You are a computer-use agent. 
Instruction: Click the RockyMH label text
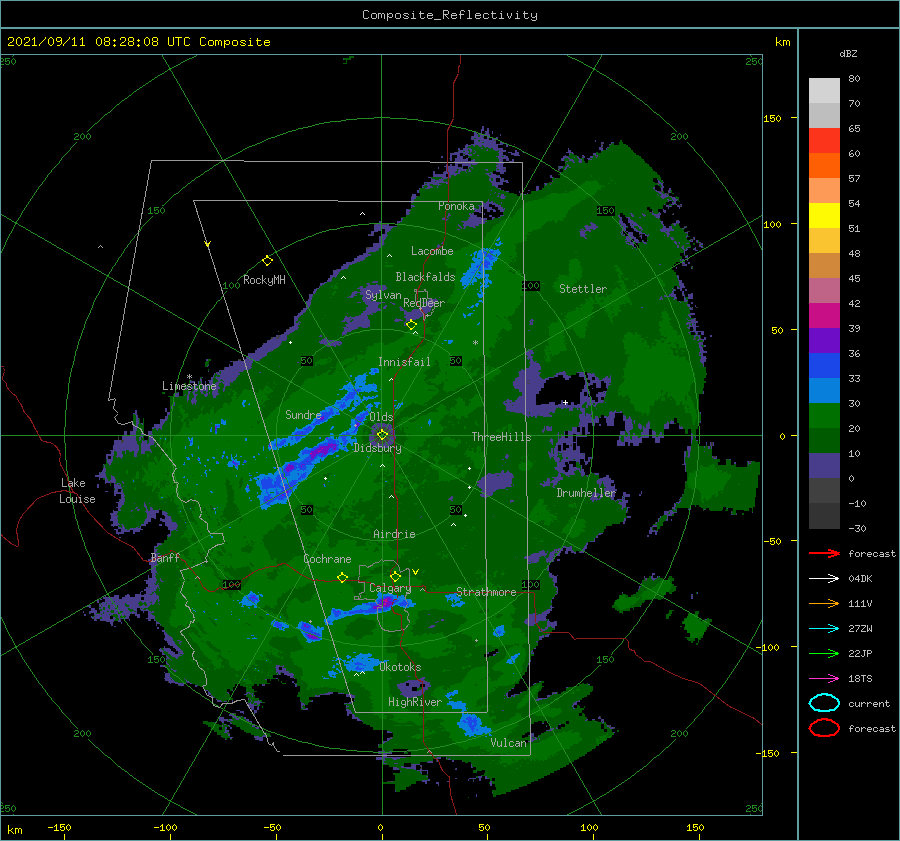pyautogui.click(x=264, y=280)
